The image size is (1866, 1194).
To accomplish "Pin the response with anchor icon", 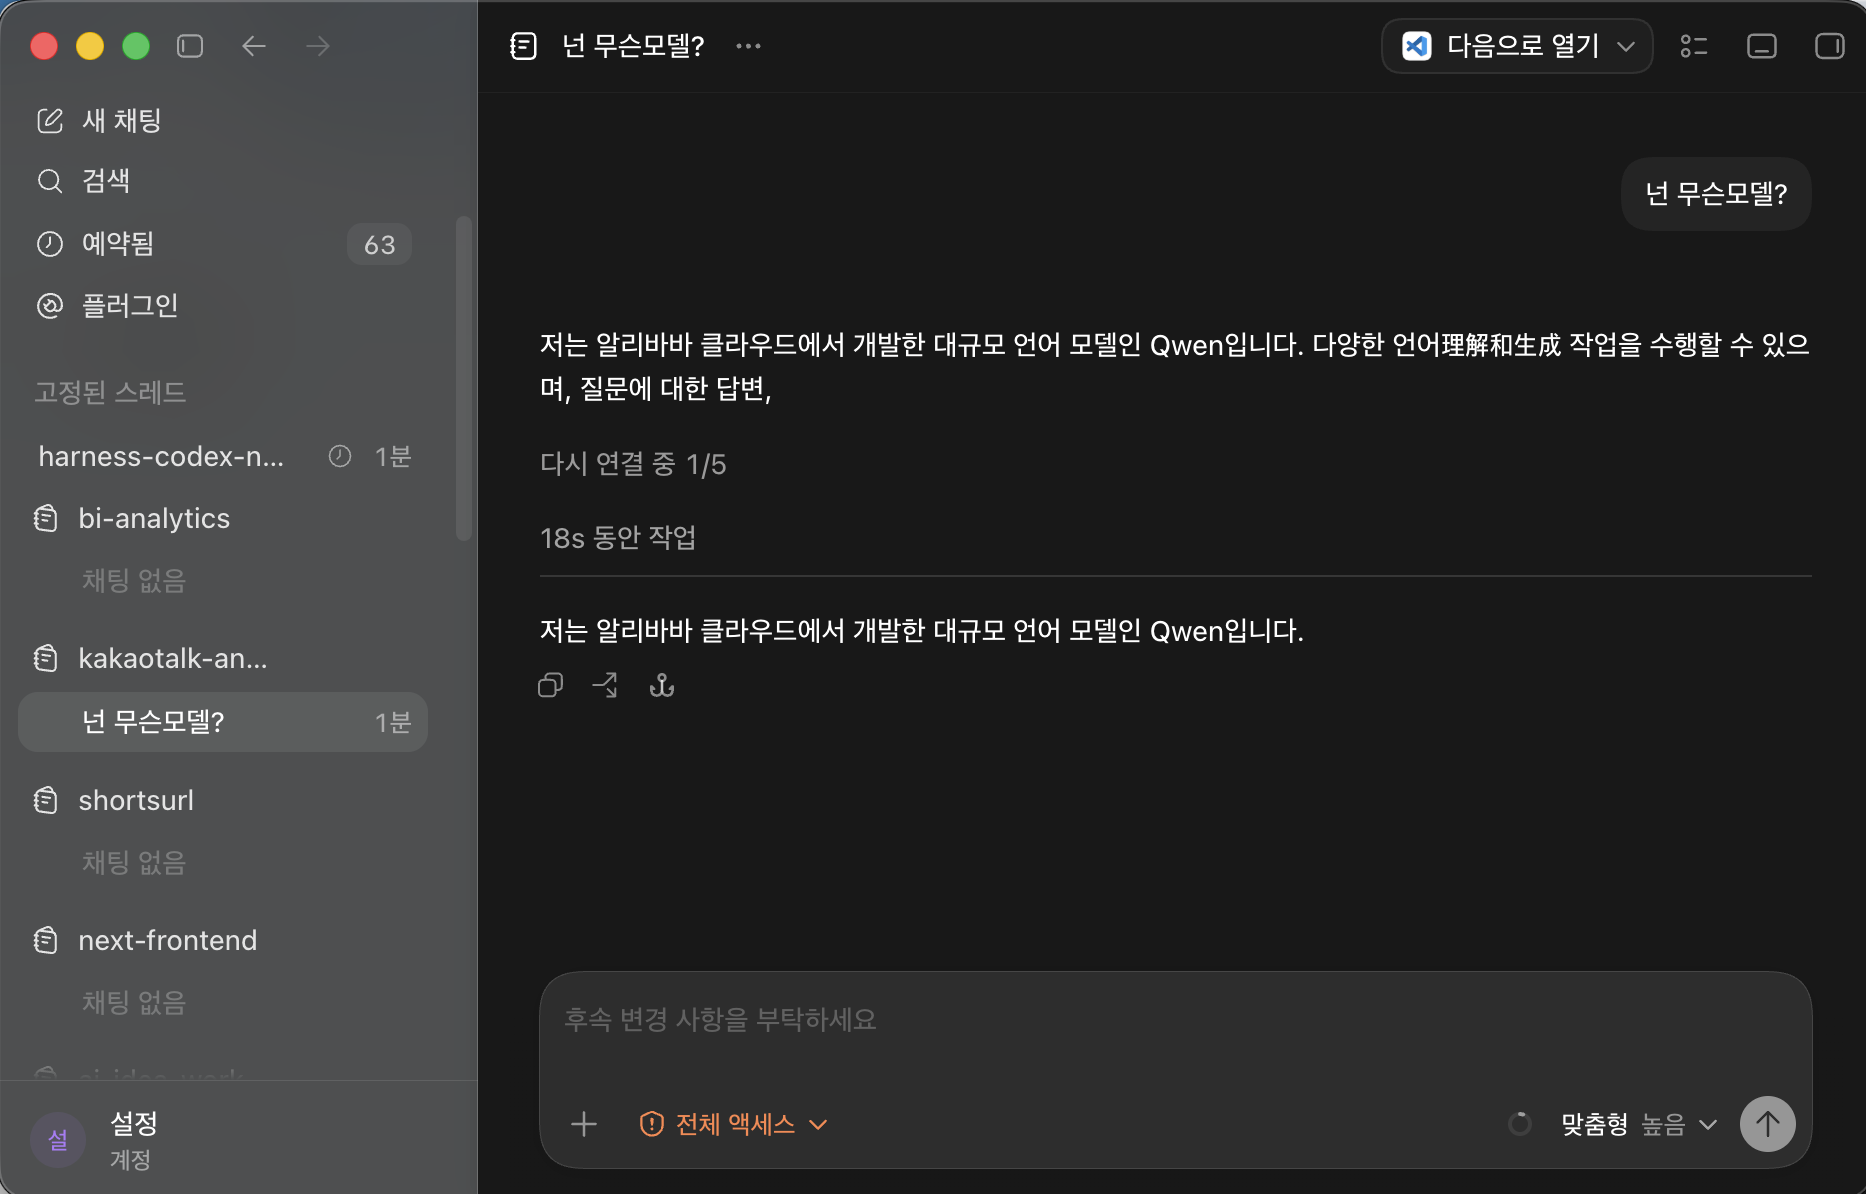I will [662, 685].
